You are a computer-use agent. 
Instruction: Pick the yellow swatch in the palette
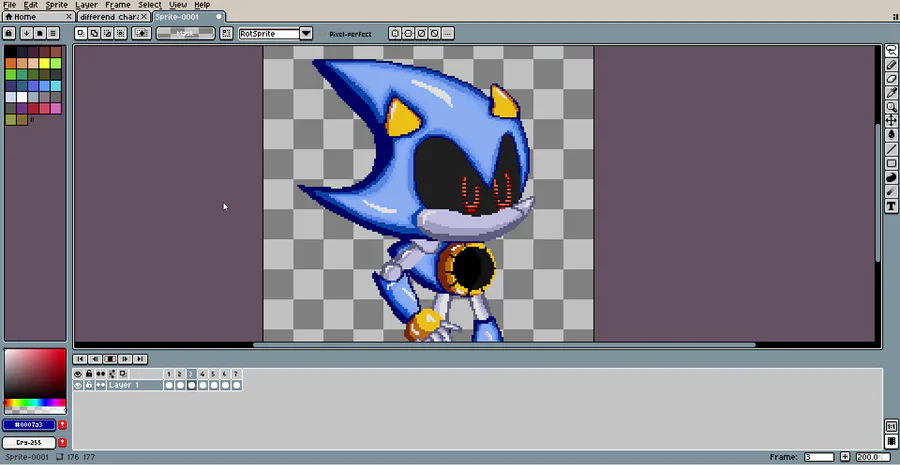click(x=44, y=63)
